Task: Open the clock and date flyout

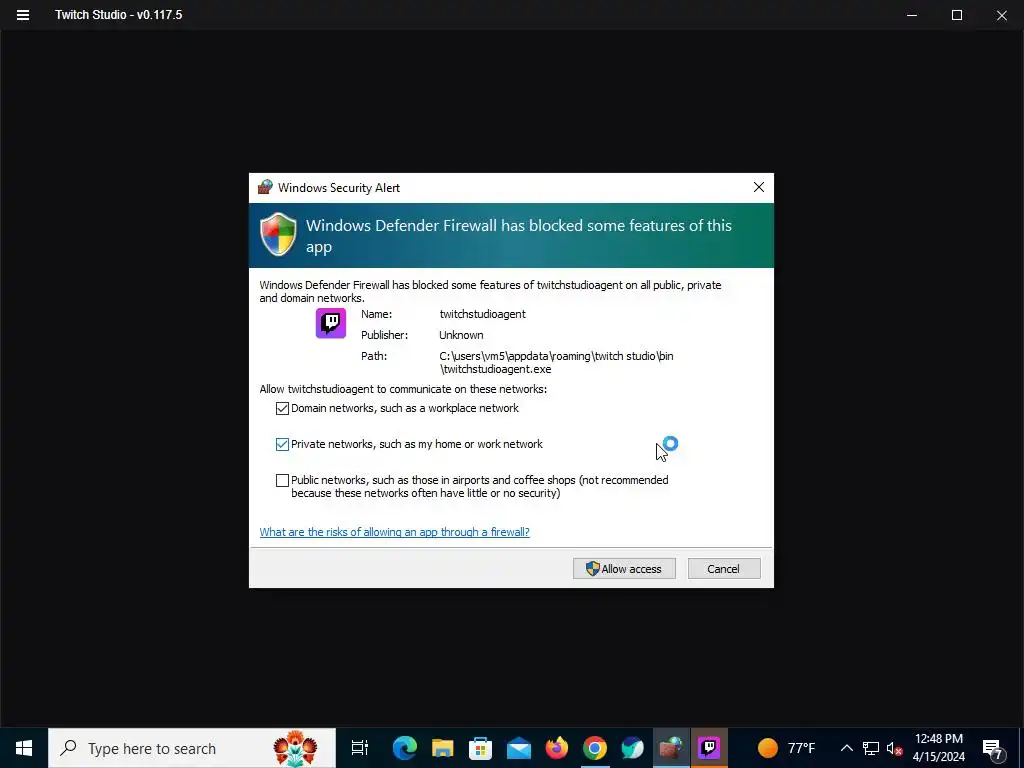Action: click(938, 748)
